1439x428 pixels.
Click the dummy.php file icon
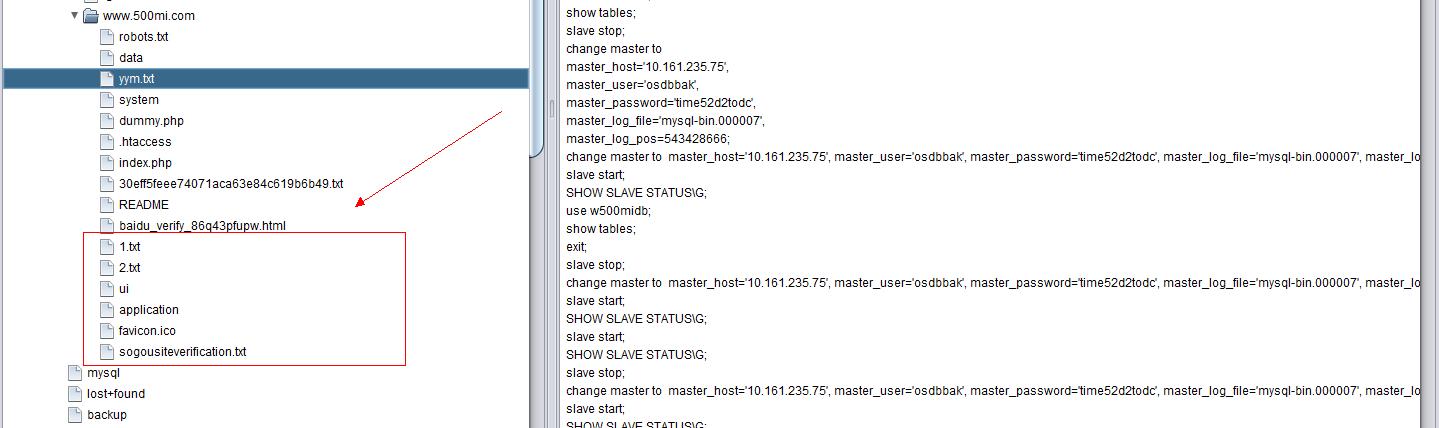coord(107,121)
